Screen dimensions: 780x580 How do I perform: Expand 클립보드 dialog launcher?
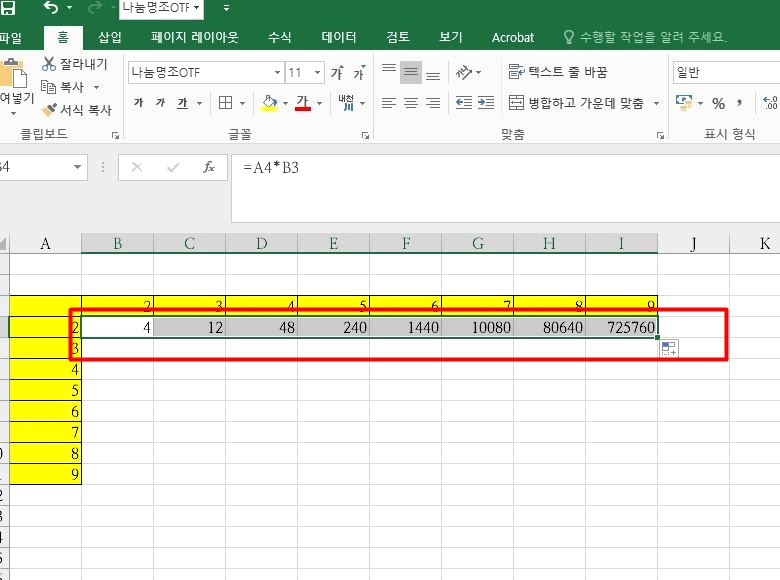tap(115, 135)
